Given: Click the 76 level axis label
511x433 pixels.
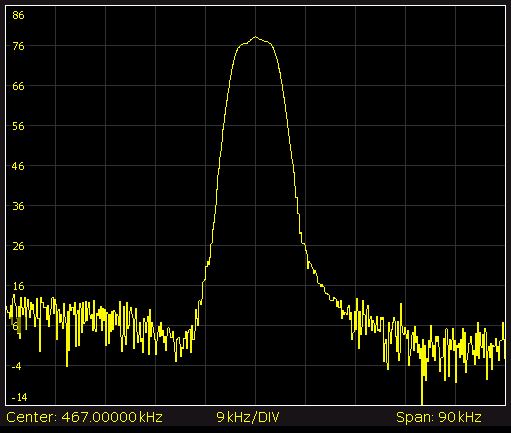Looking at the screenshot, I should 18,46.
